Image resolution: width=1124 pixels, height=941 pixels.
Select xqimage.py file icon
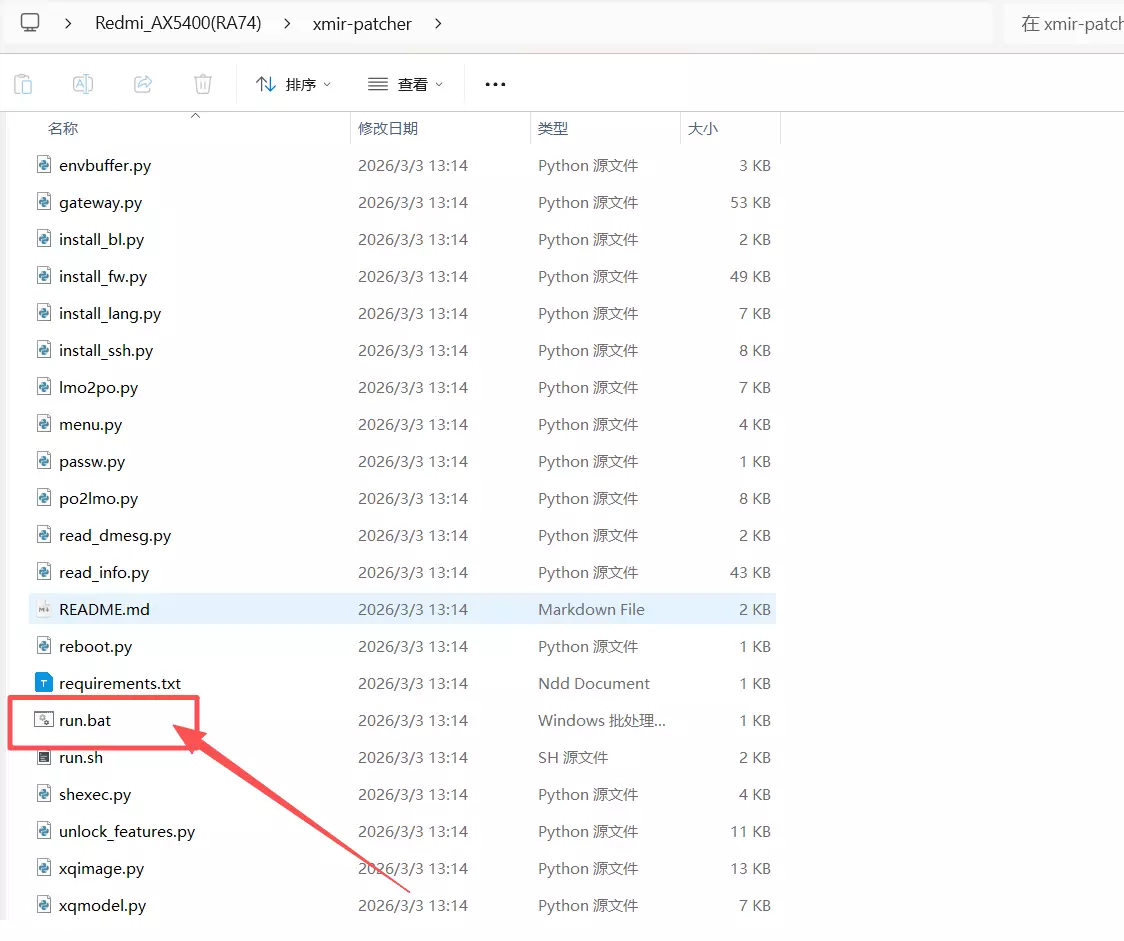pyautogui.click(x=44, y=868)
